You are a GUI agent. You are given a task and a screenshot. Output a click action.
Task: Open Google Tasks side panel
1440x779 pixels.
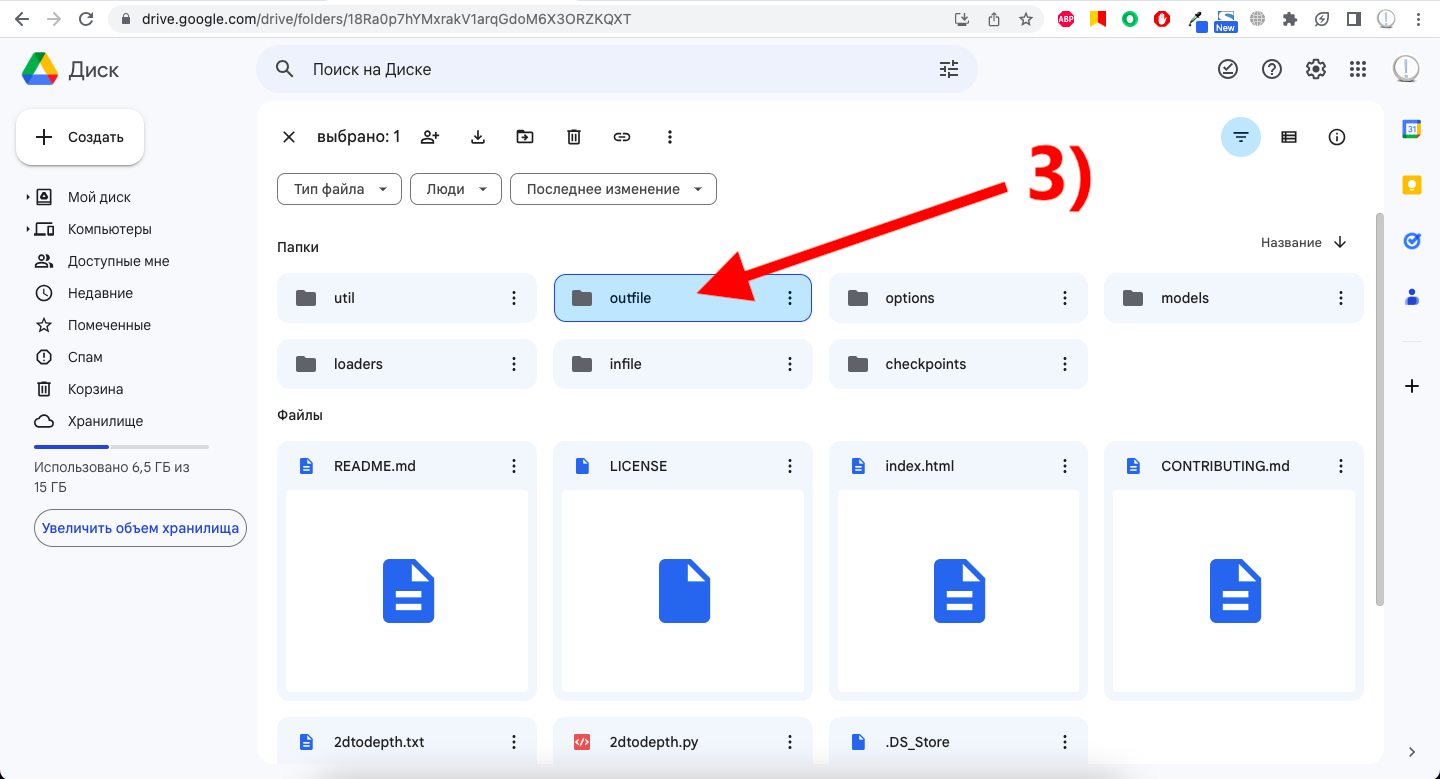(1412, 241)
